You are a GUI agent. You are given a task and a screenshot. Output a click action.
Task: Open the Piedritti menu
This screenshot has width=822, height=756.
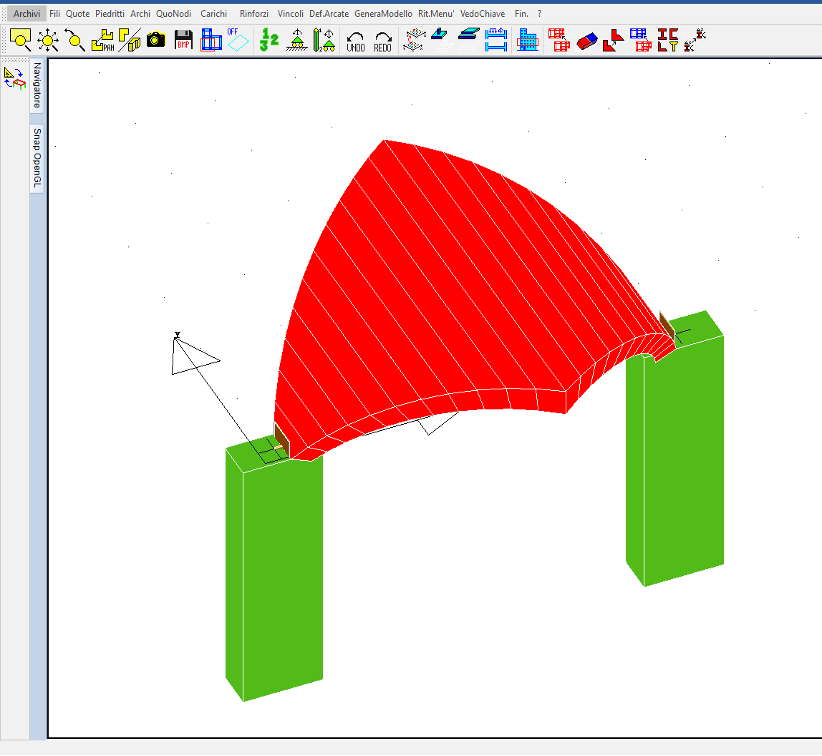click(x=110, y=14)
